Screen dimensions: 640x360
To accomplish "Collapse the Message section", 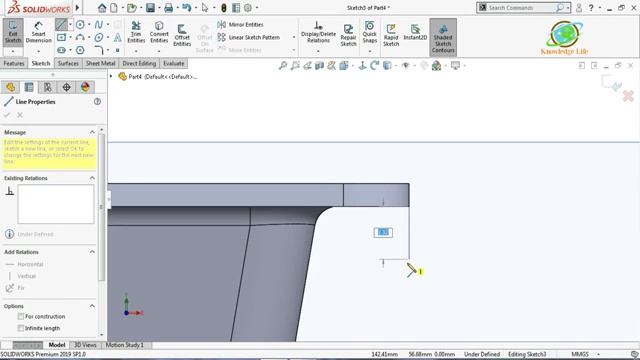I will pos(92,132).
